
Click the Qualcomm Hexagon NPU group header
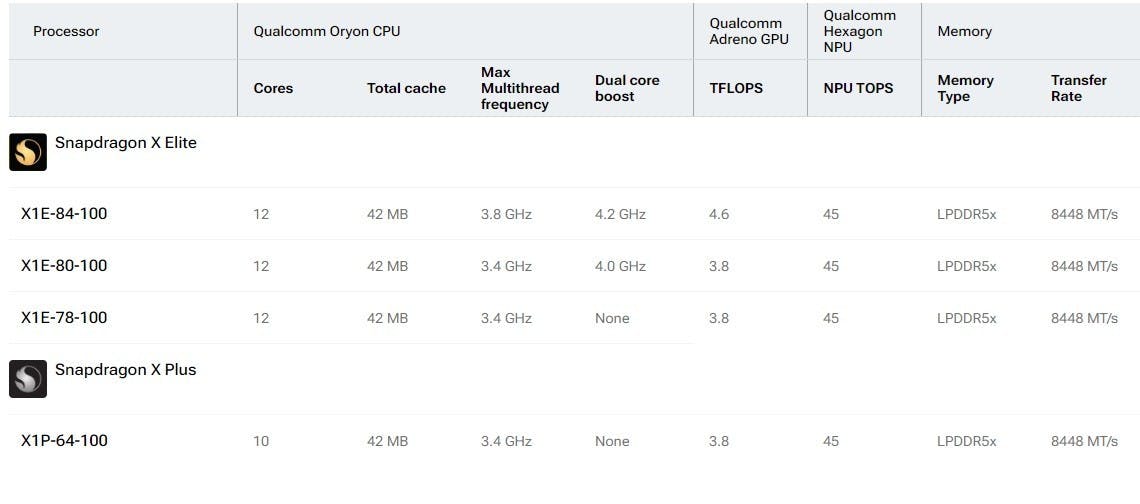coord(860,31)
